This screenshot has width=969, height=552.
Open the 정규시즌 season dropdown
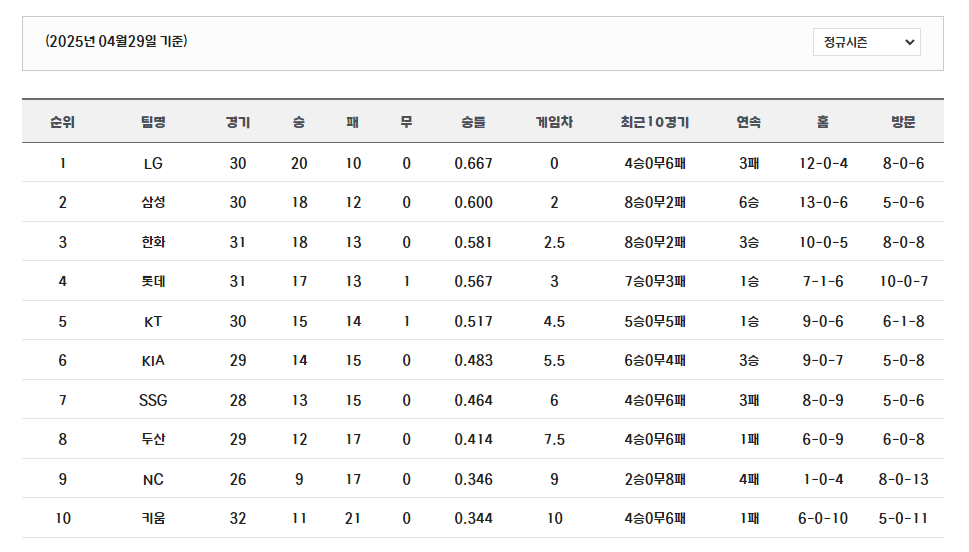click(866, 42)
